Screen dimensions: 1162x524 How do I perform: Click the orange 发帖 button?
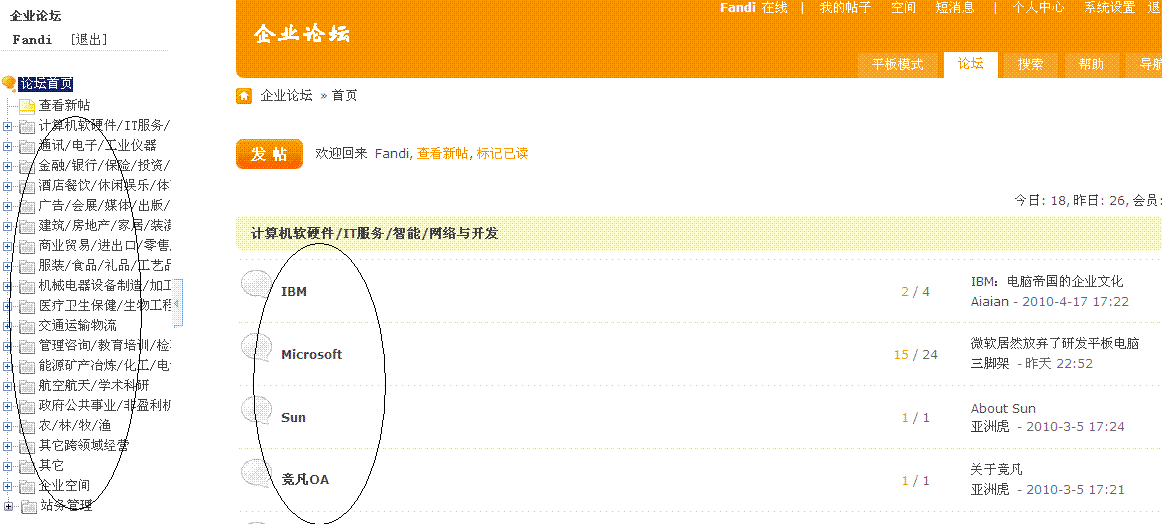[269, 154]
